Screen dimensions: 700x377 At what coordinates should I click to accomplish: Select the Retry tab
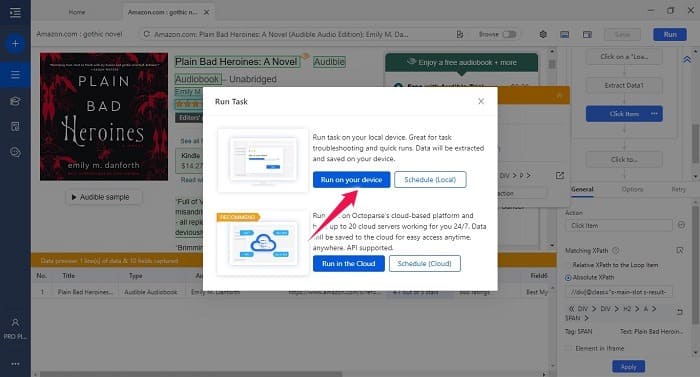coord(678,189)
